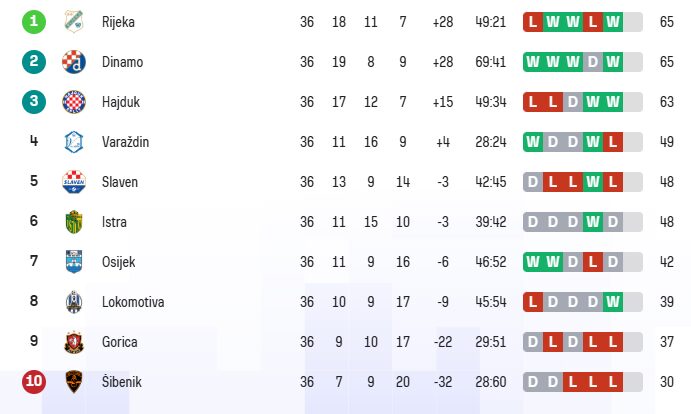Click the Dinamo club crest icon
The height and width of the screenshot is (414, 691).
pos(74,62)
